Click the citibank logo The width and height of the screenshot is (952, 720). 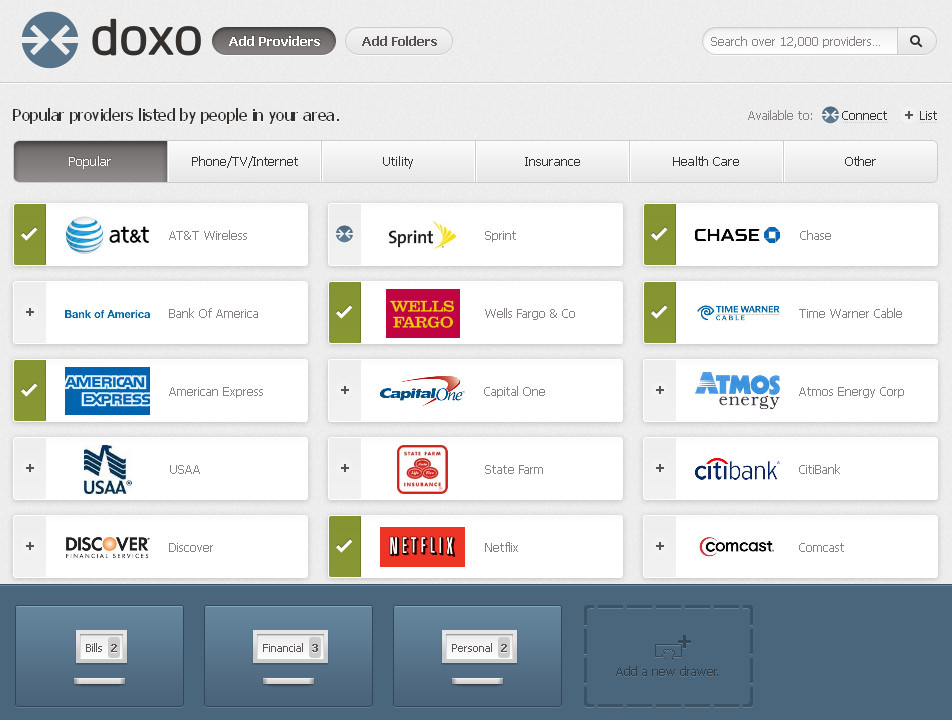tap(737, 470)
